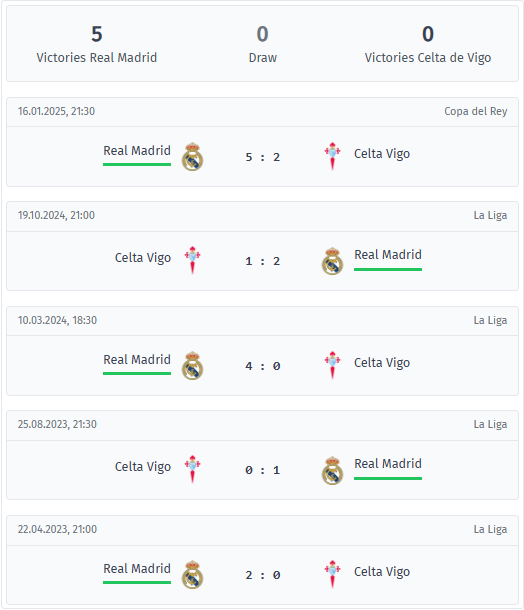The image size is (524, 610).
Task: Click the Victories Real Madrid counter
Action: [x=96, y=44]
